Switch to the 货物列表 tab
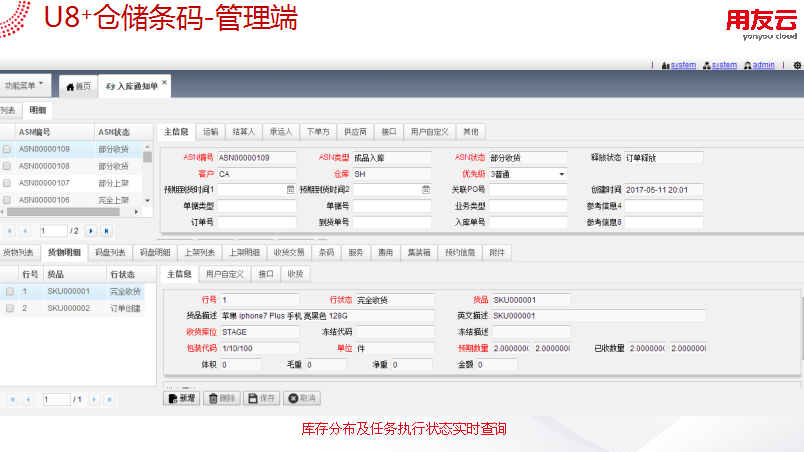Screen dimensions: 804x452 click(x=18, y=252)
